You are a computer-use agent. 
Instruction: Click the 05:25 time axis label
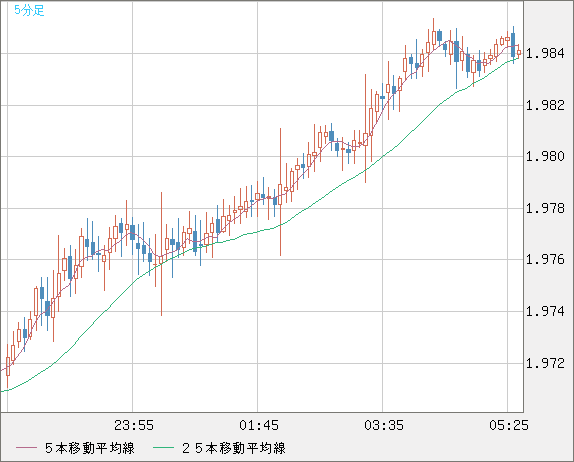coord(509,425)
